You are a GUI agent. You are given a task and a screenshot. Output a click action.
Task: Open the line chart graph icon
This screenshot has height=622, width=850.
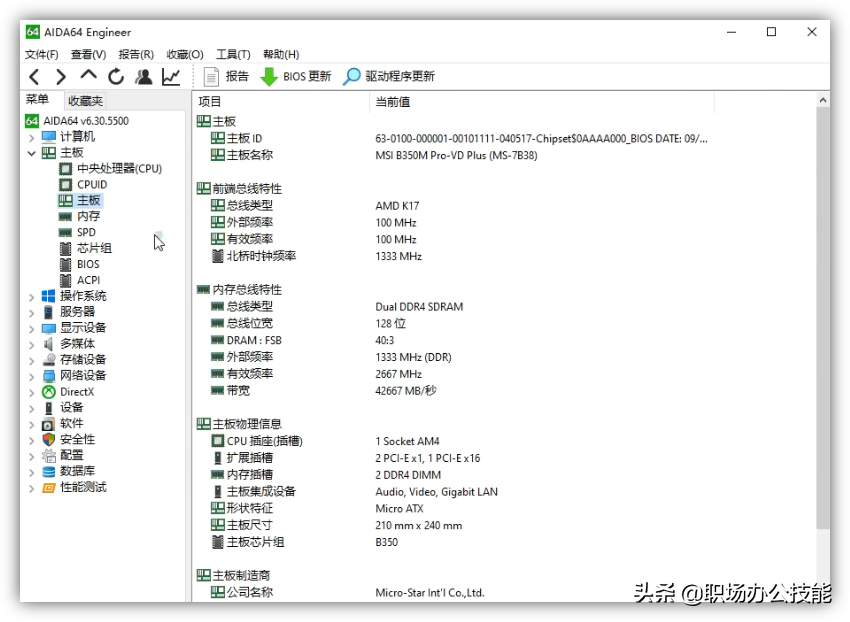coord(171,77)
